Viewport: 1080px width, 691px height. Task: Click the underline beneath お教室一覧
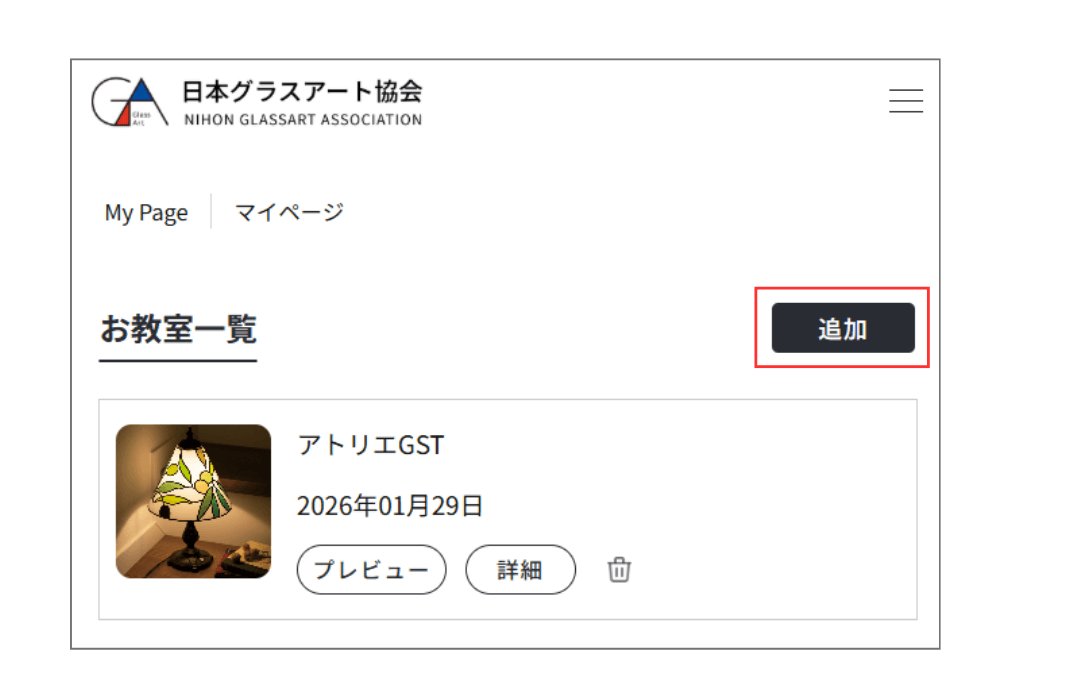pos(178,360)
